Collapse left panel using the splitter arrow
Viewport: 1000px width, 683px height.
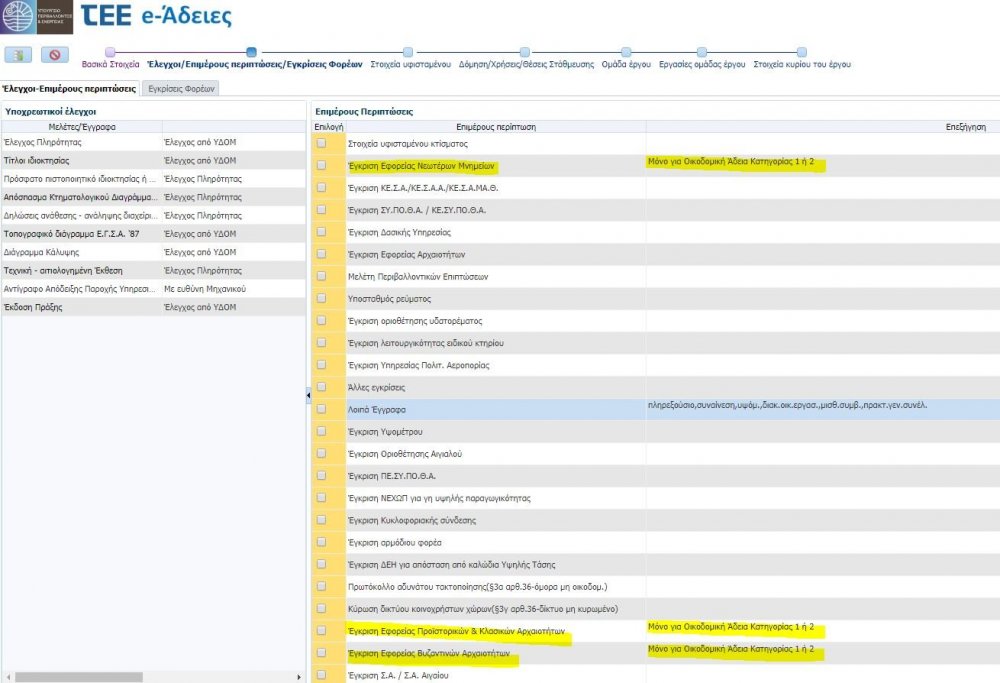point(308,396)
